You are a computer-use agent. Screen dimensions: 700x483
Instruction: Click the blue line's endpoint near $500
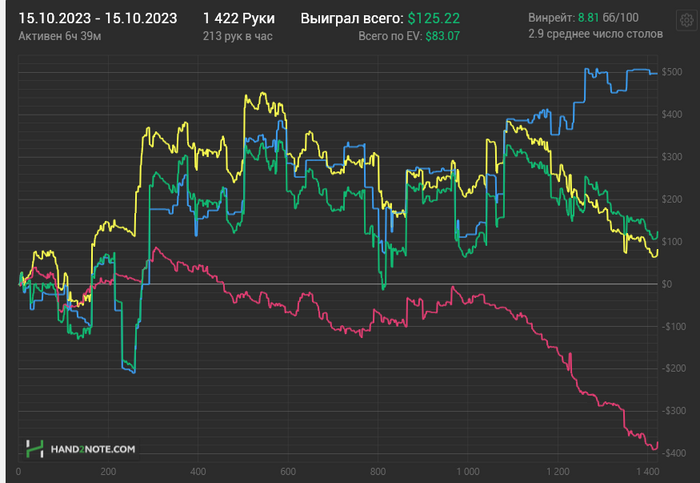click(x=656, y=74)
